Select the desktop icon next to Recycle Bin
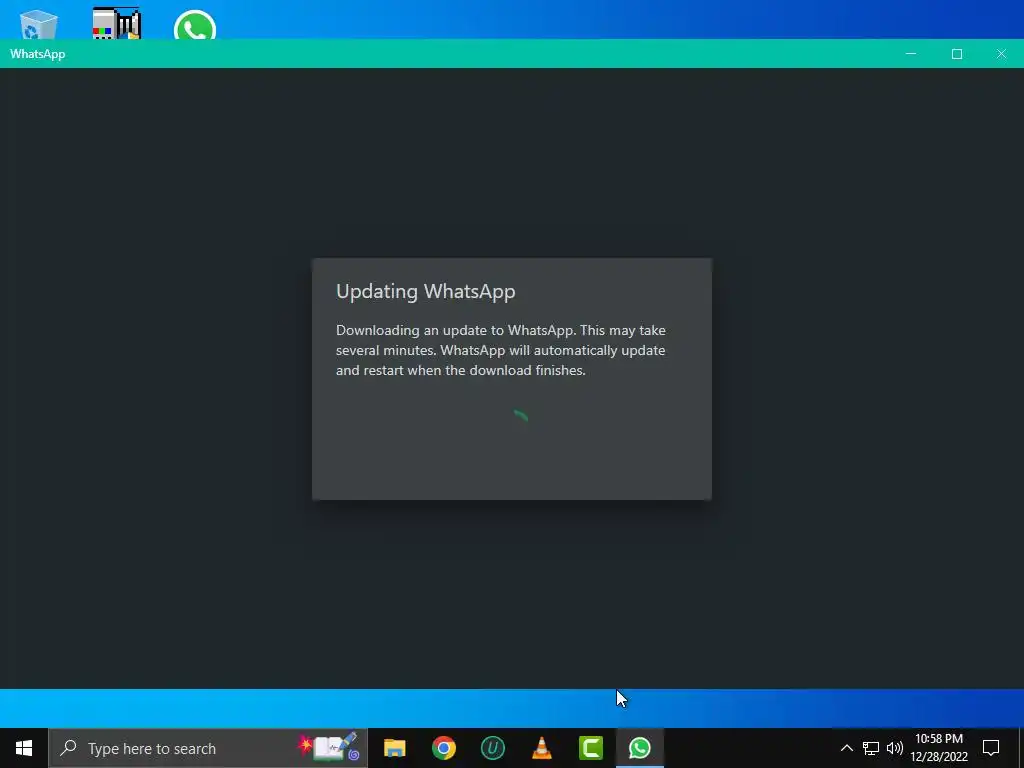 [x=116, y=24]
